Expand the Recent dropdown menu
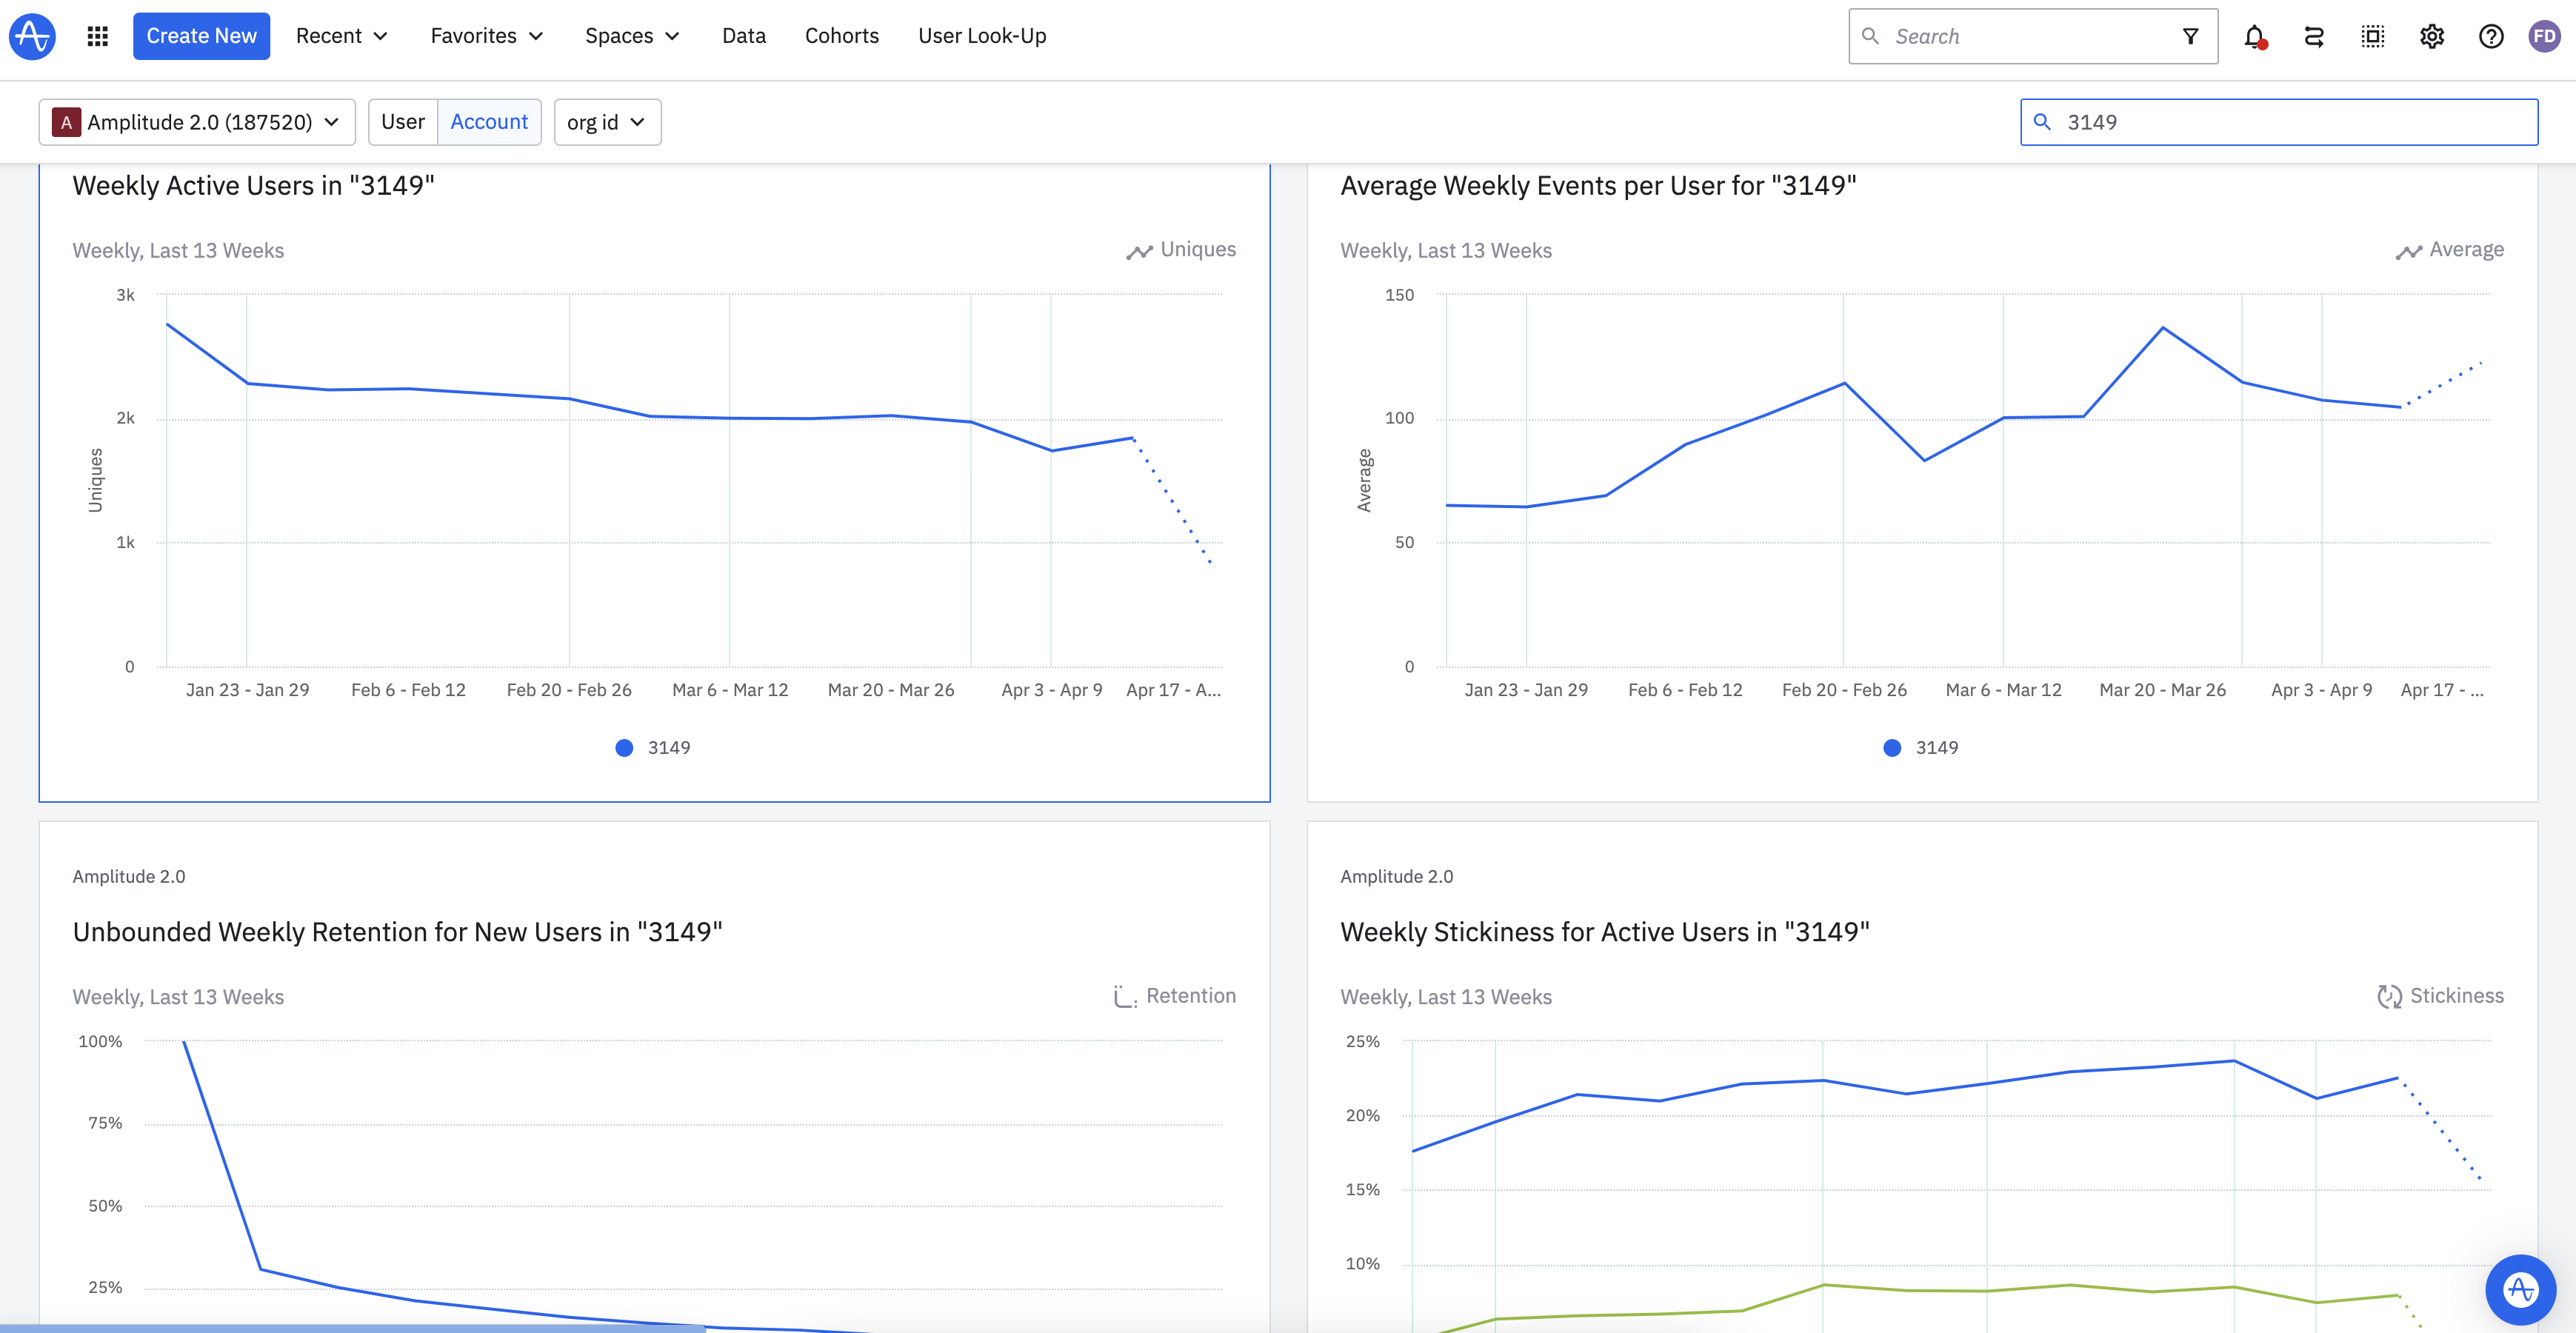Screen dimensions: 2576x1333 click(341, 37)
